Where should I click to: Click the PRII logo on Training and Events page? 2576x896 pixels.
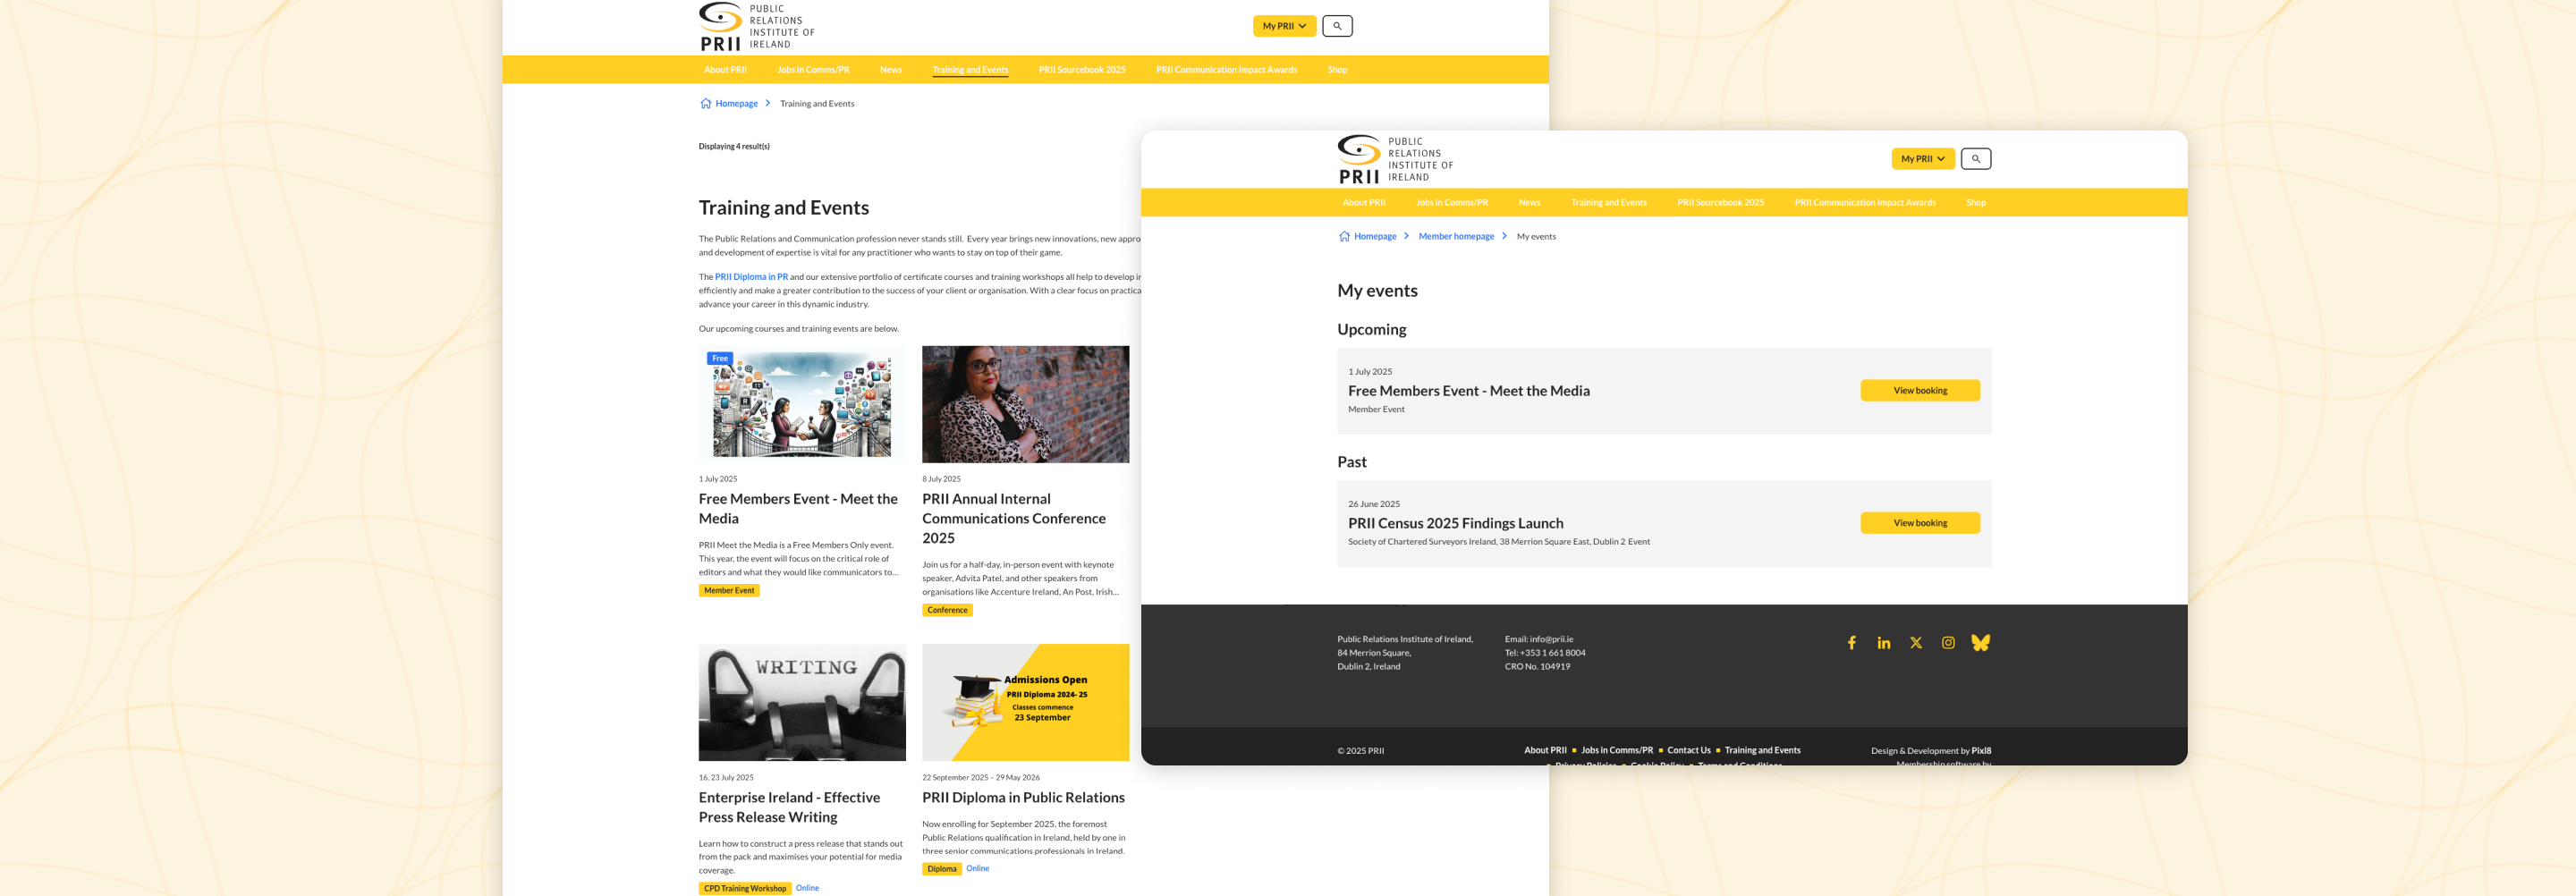[757, 26]
